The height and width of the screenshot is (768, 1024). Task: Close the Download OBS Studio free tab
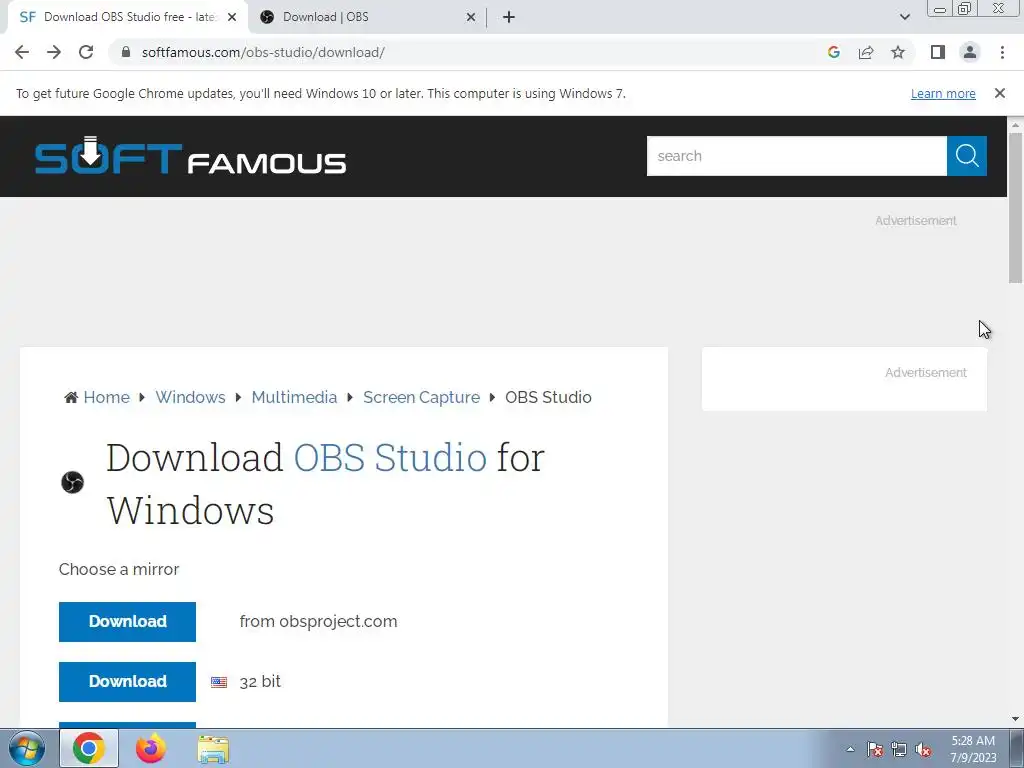(x=232, y=18)
